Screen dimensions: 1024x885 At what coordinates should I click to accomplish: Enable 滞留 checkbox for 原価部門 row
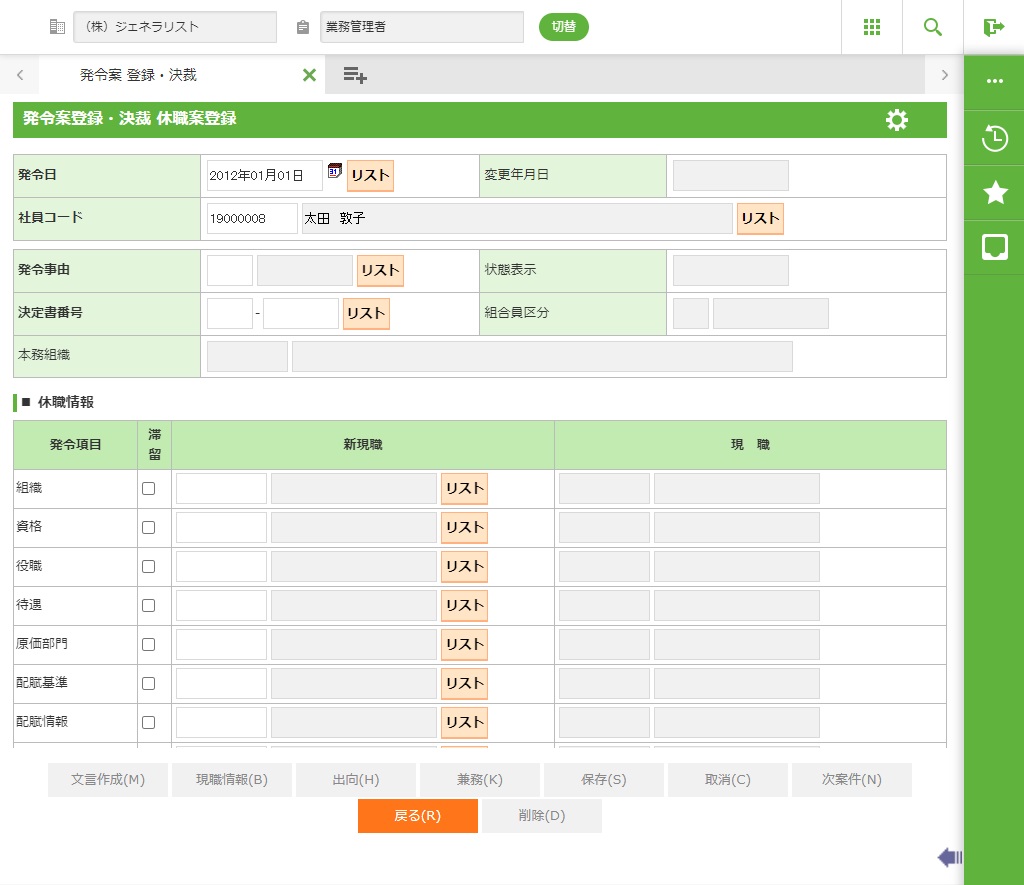[149, 644]
